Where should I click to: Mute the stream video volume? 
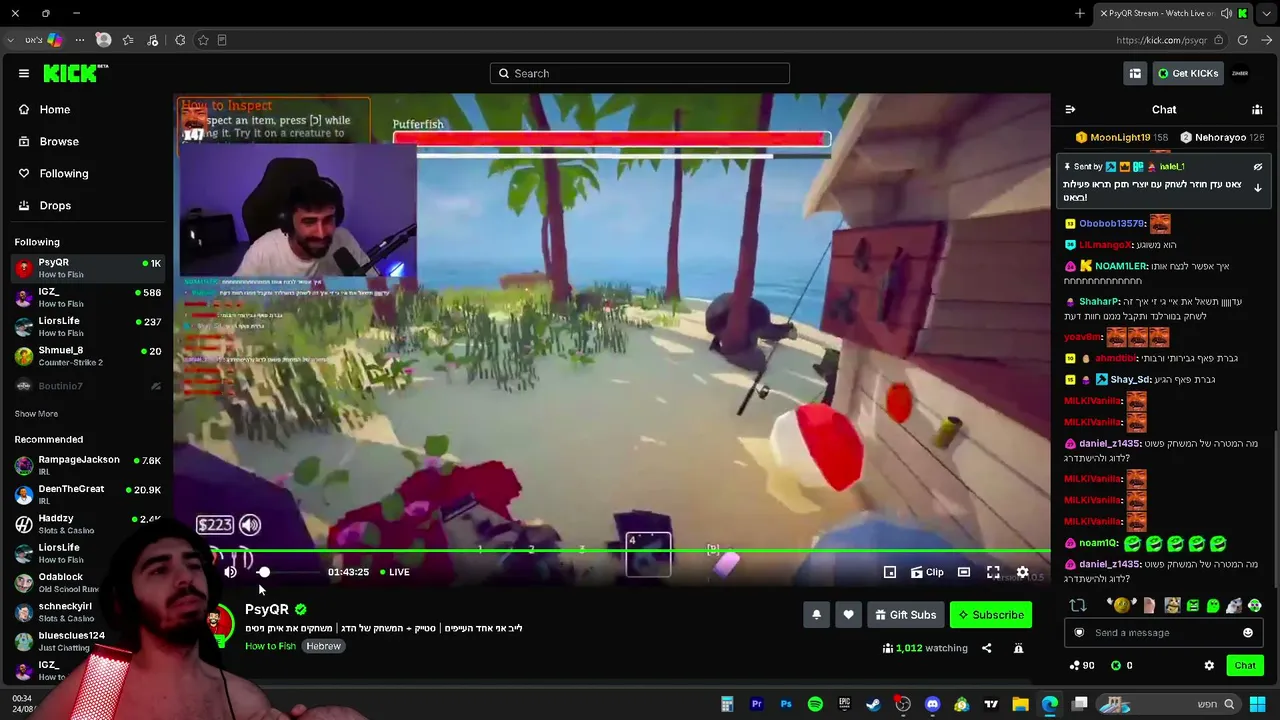coord(230,572)
